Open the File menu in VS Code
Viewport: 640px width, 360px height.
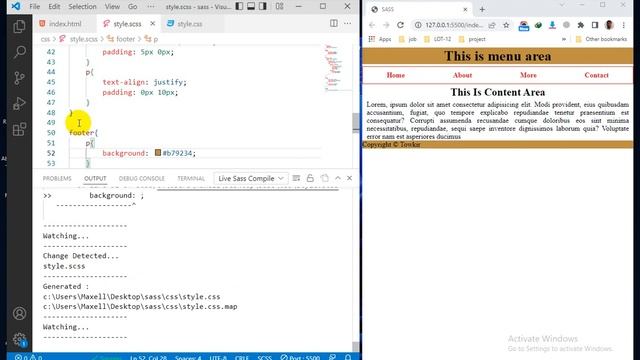[35, 7]
